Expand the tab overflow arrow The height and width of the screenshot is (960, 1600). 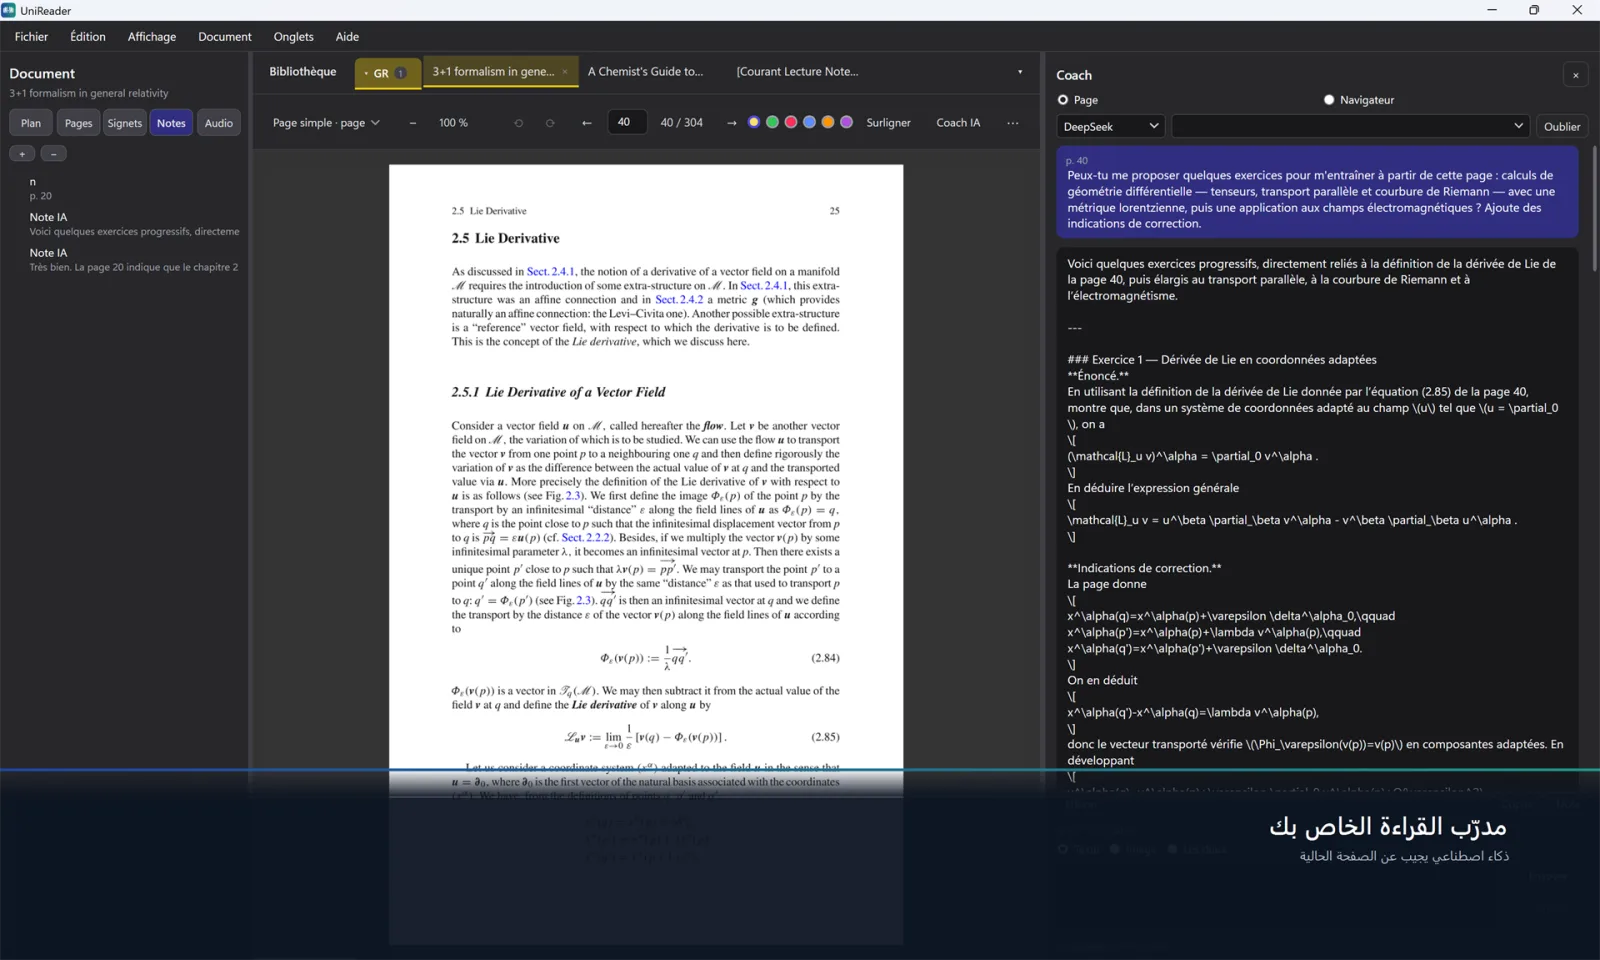1020,72
